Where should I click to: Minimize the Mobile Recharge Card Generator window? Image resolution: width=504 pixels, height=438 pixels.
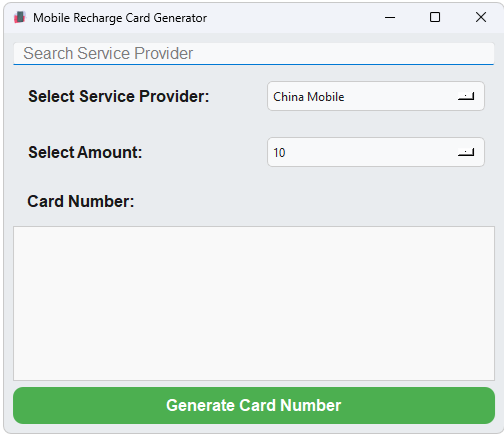[390, 17]
